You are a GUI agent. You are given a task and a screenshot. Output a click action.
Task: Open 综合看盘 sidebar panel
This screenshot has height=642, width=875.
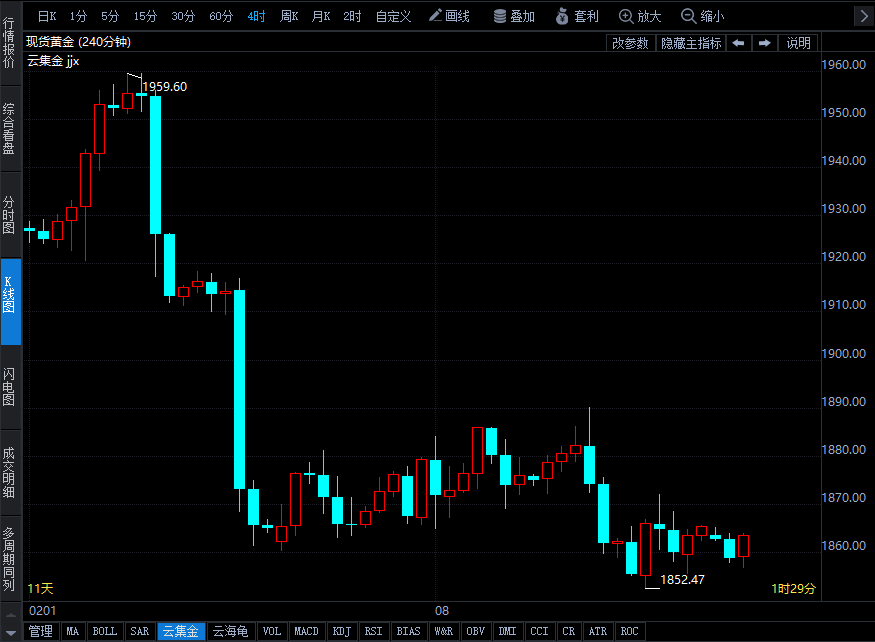click(x=10, y=129)
